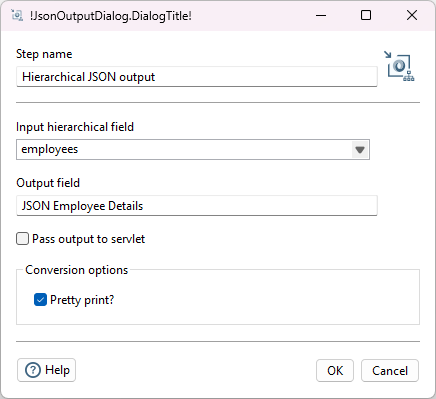Viewport: 436px width, 399px height.
Task: Click the Hierarchical JSON output step icon
Action: (399, 66)
